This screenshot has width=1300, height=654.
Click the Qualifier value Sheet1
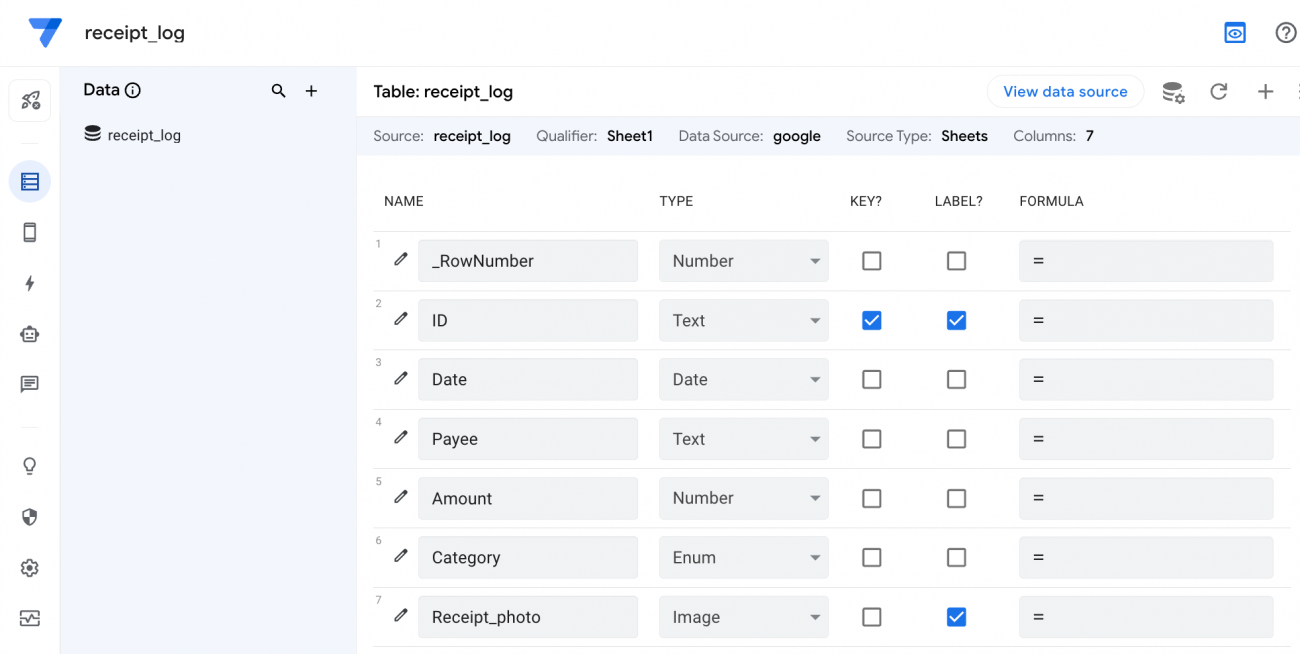pyautogui.click(x=630, y=136)
